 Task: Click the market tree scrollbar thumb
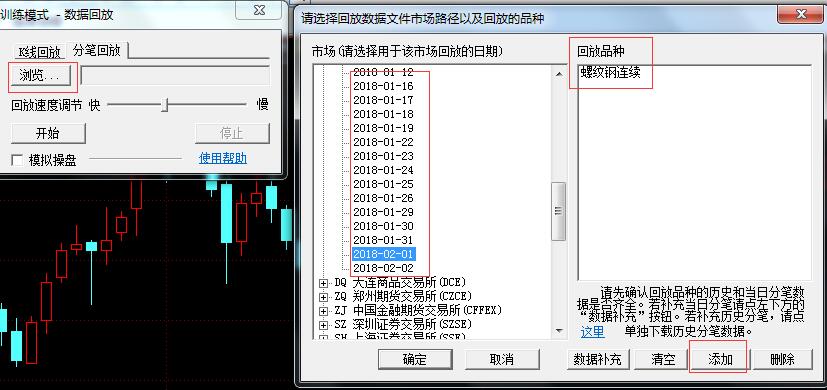[x=559, y=211]
